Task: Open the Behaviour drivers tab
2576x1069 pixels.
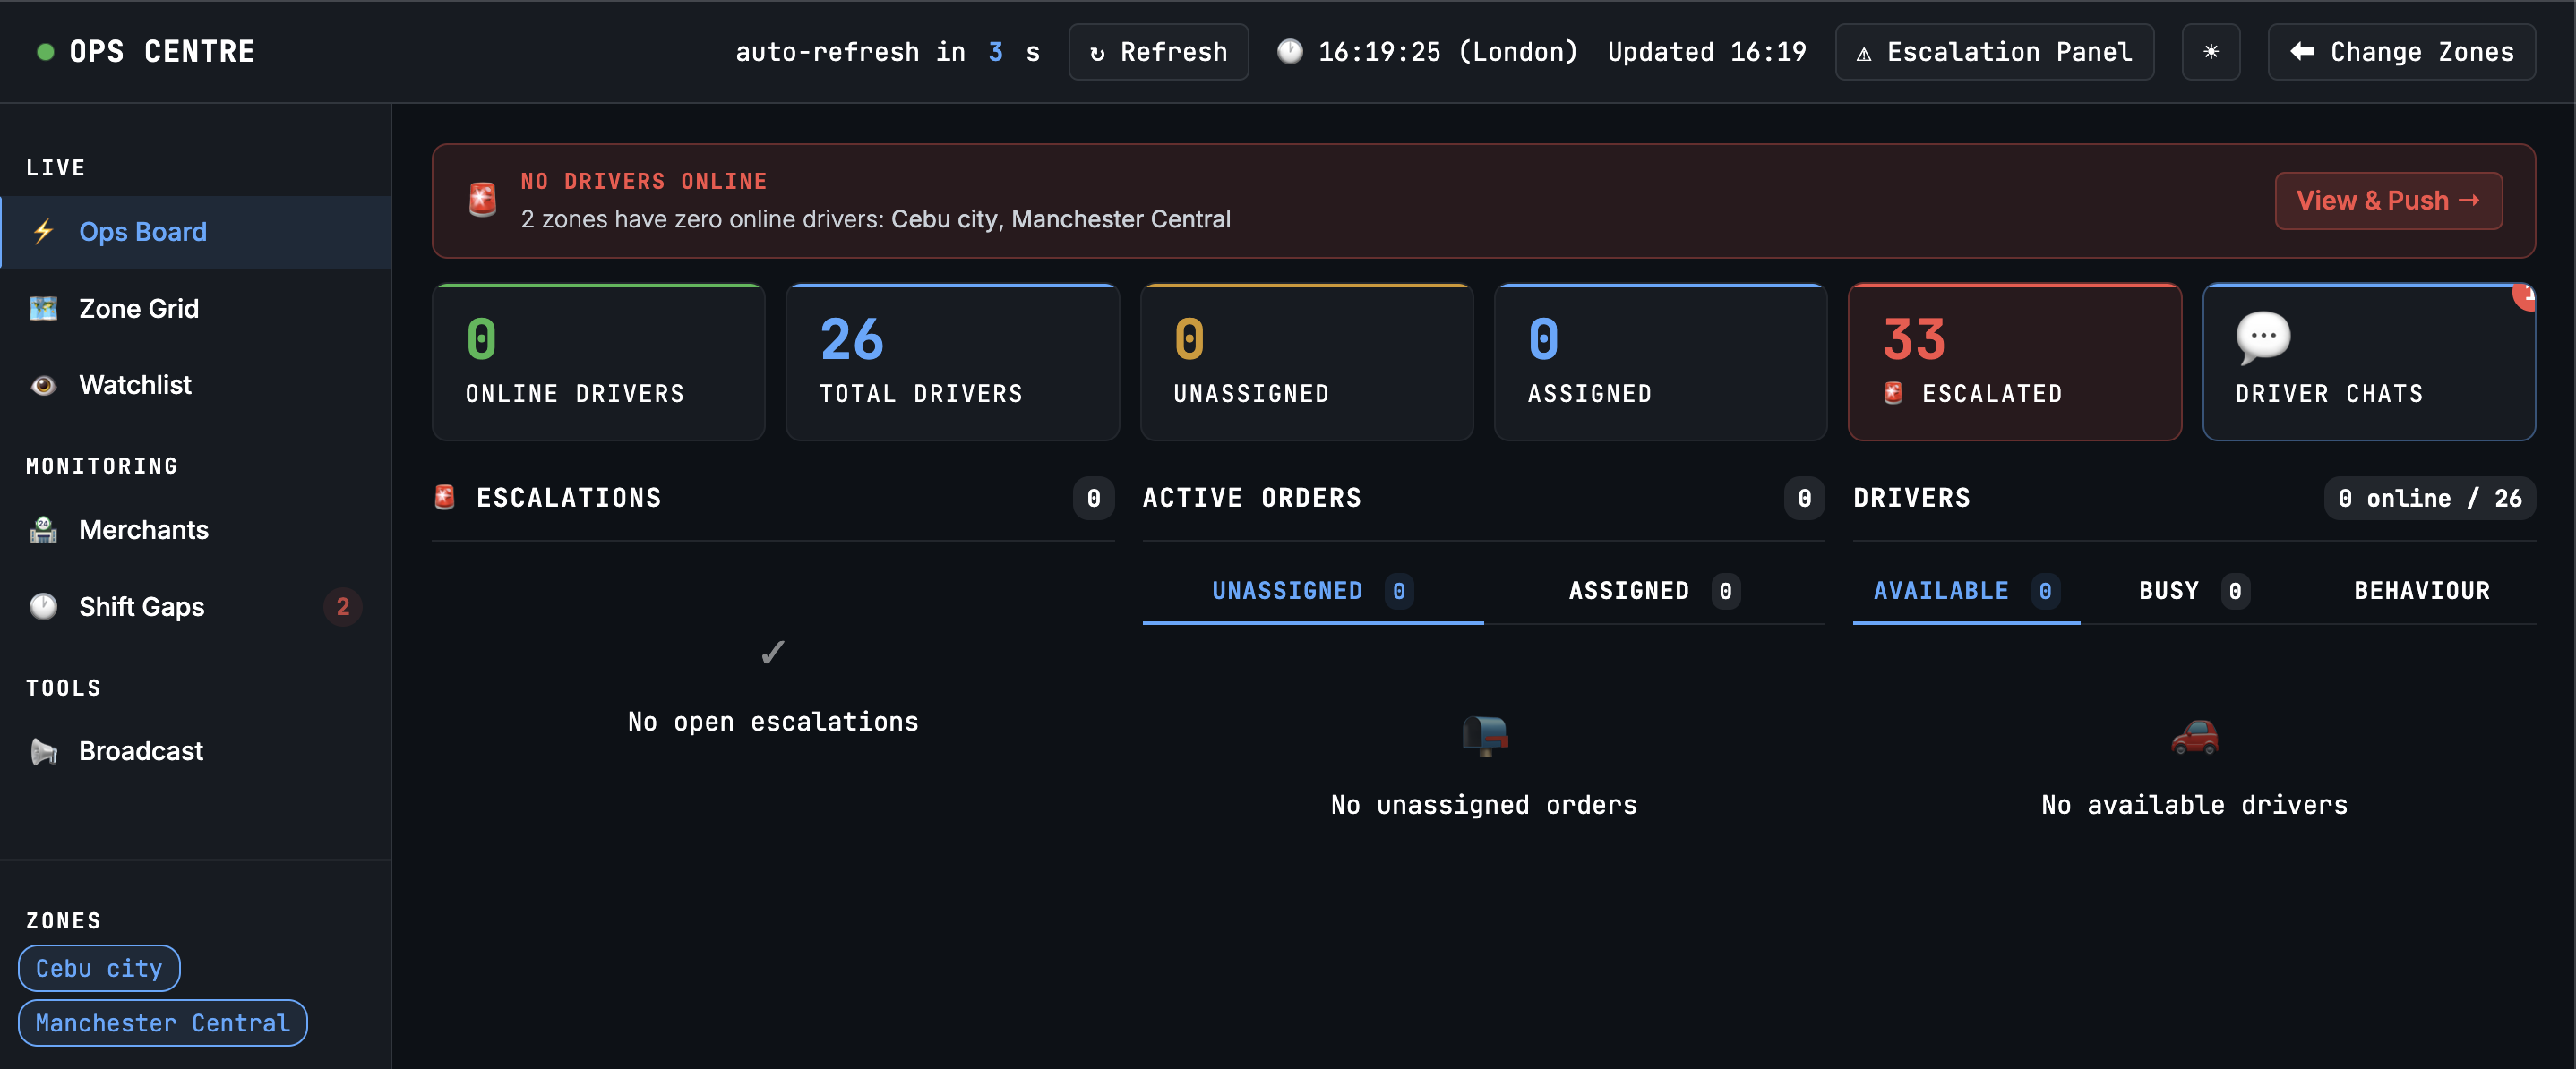Action: 2420,591
